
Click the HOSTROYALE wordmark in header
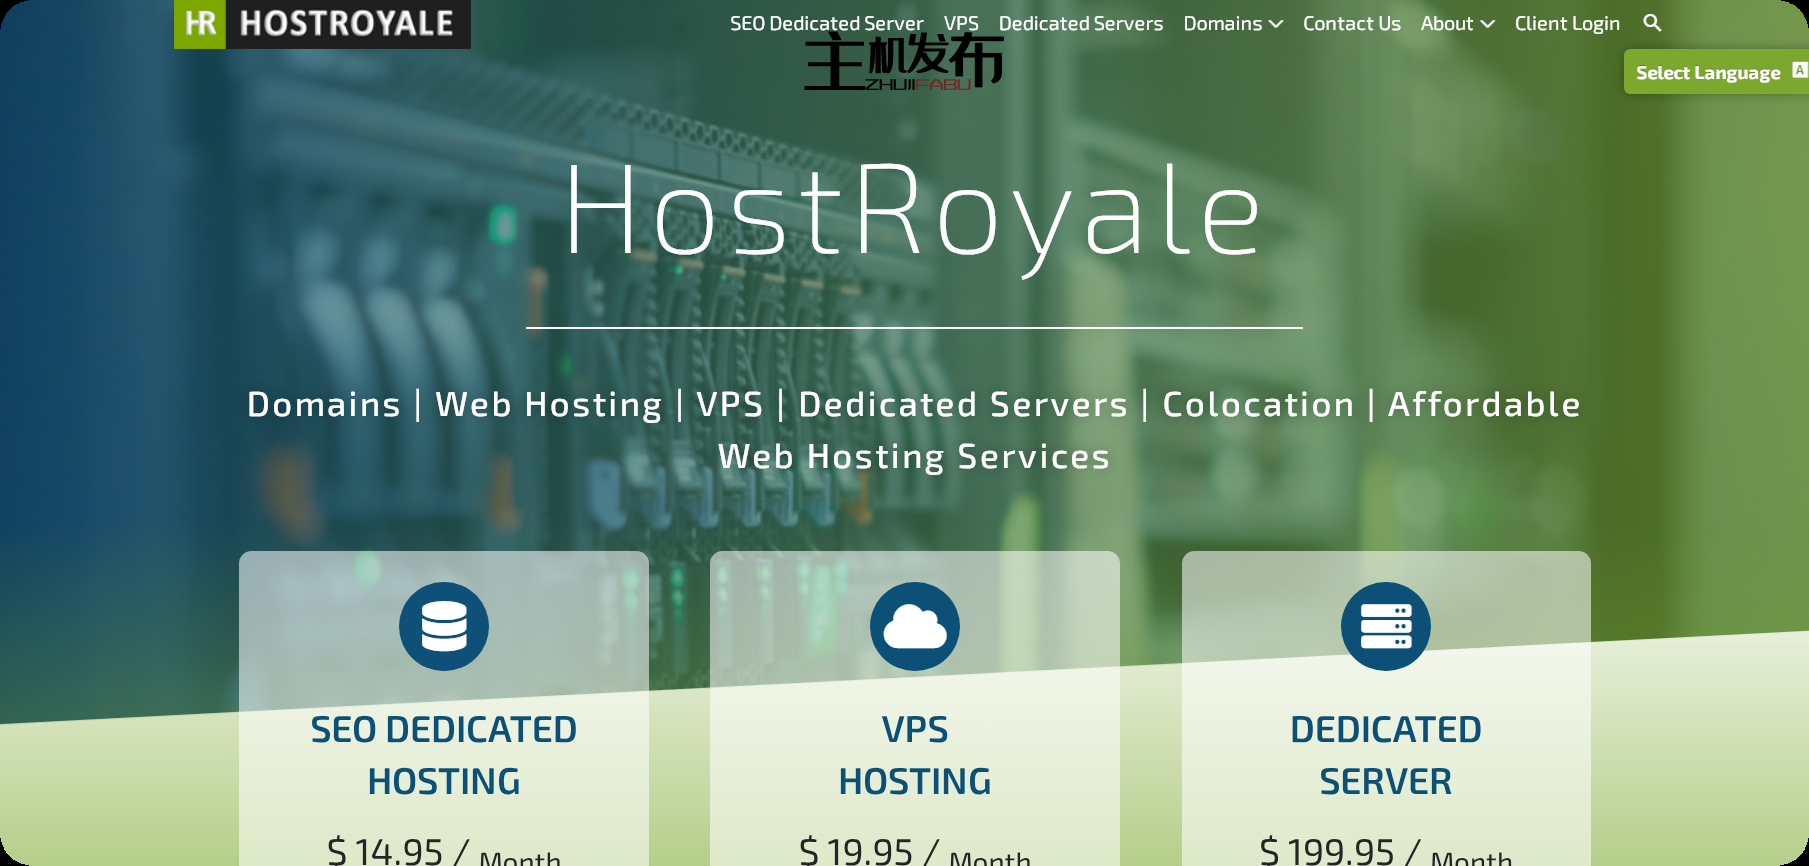pos(347,23)
